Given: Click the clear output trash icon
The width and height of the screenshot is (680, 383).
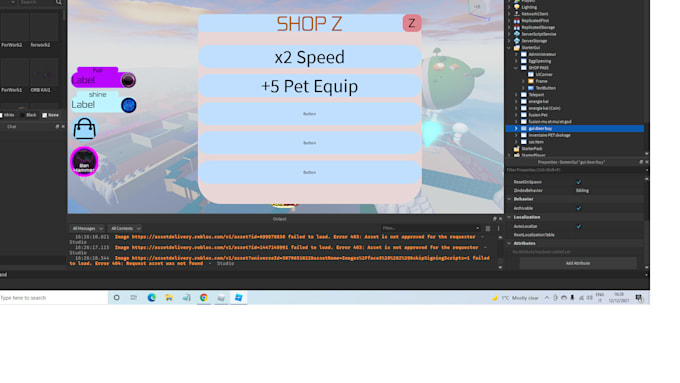Looking at the screenshot, I should [488, 228].
